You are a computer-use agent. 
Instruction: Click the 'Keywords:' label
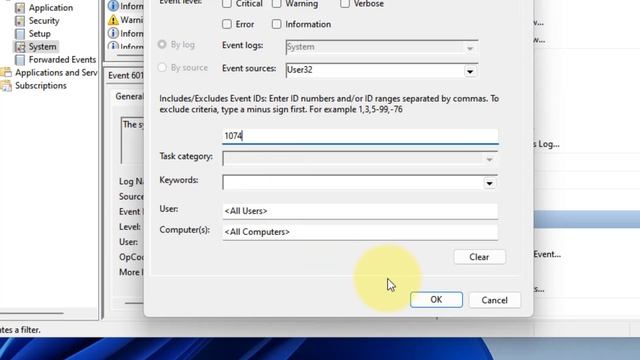179,180
